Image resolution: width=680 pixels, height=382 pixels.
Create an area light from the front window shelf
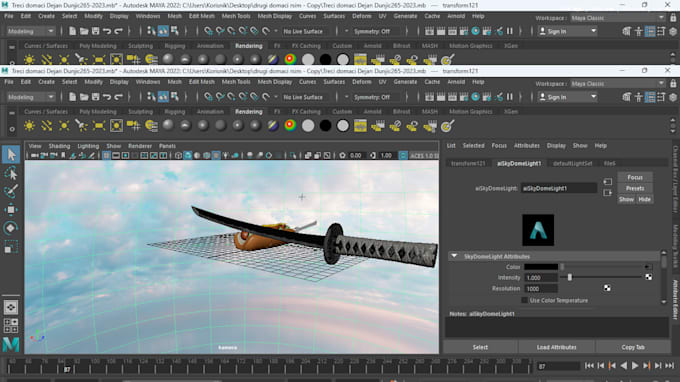(x=99, y=126)
